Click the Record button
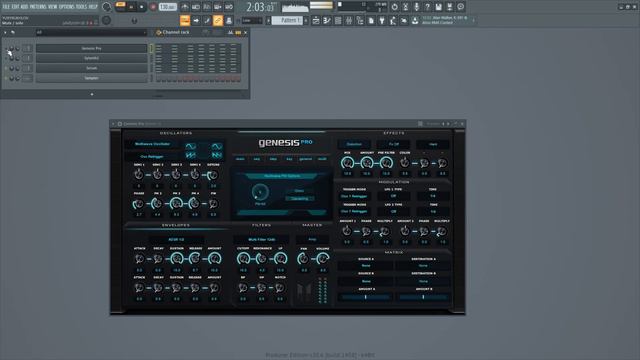Viewport: 640px width, 360px height. (153, 7)
